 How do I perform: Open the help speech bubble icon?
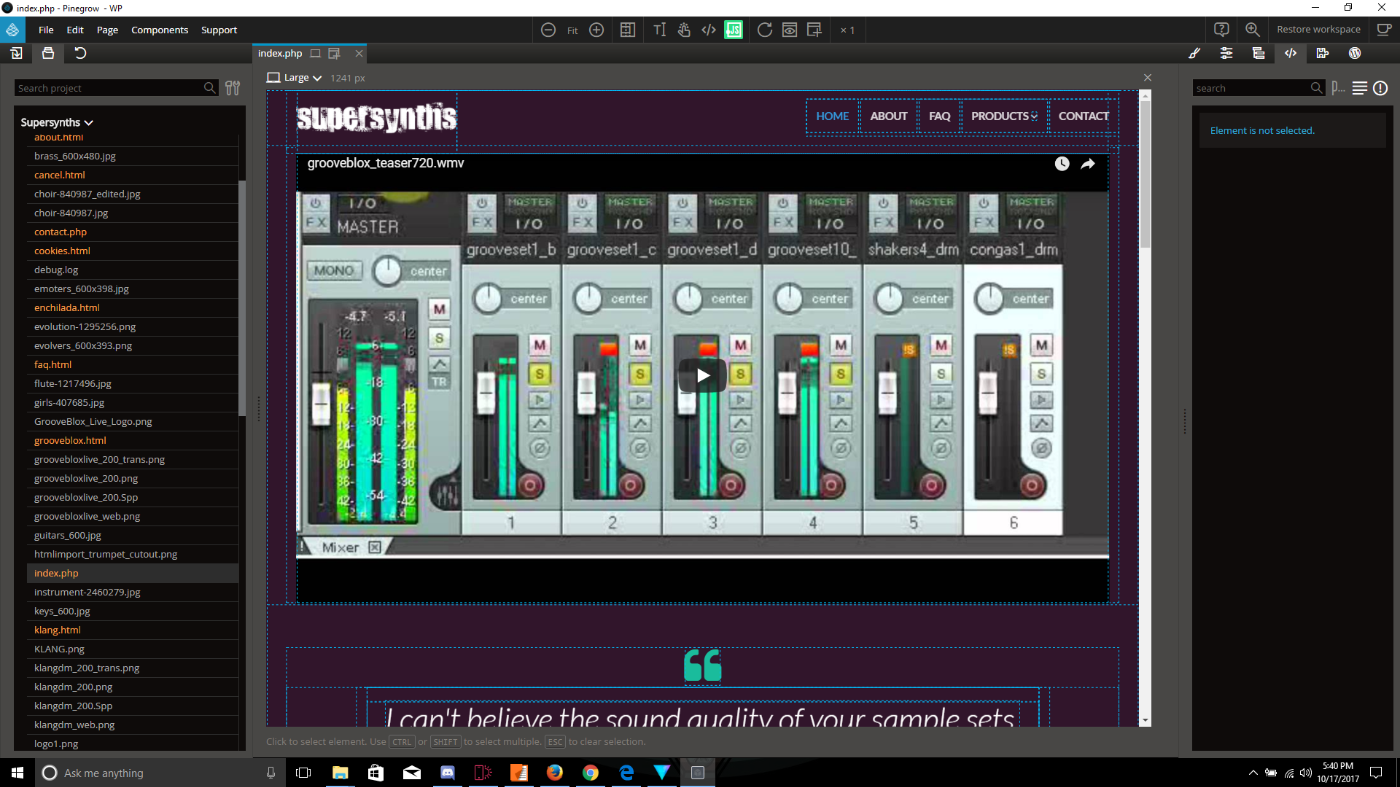pos(1221,30)
